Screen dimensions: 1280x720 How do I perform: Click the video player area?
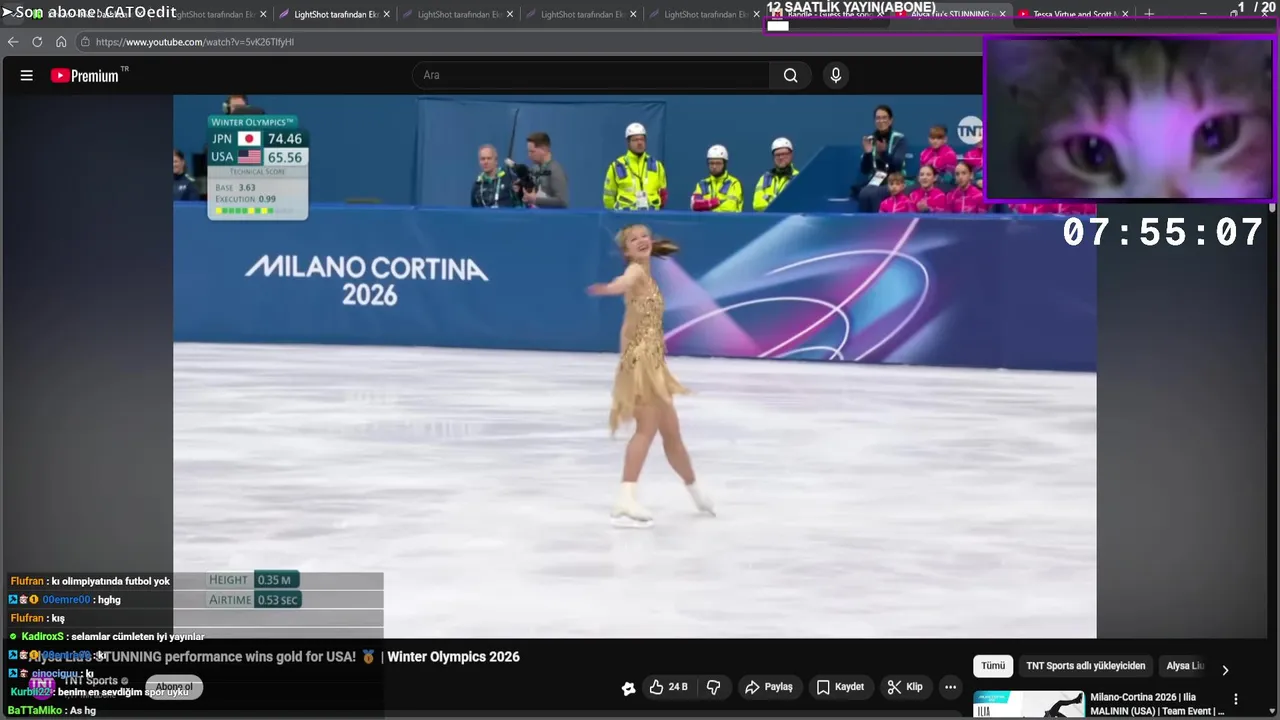(634, 366)
